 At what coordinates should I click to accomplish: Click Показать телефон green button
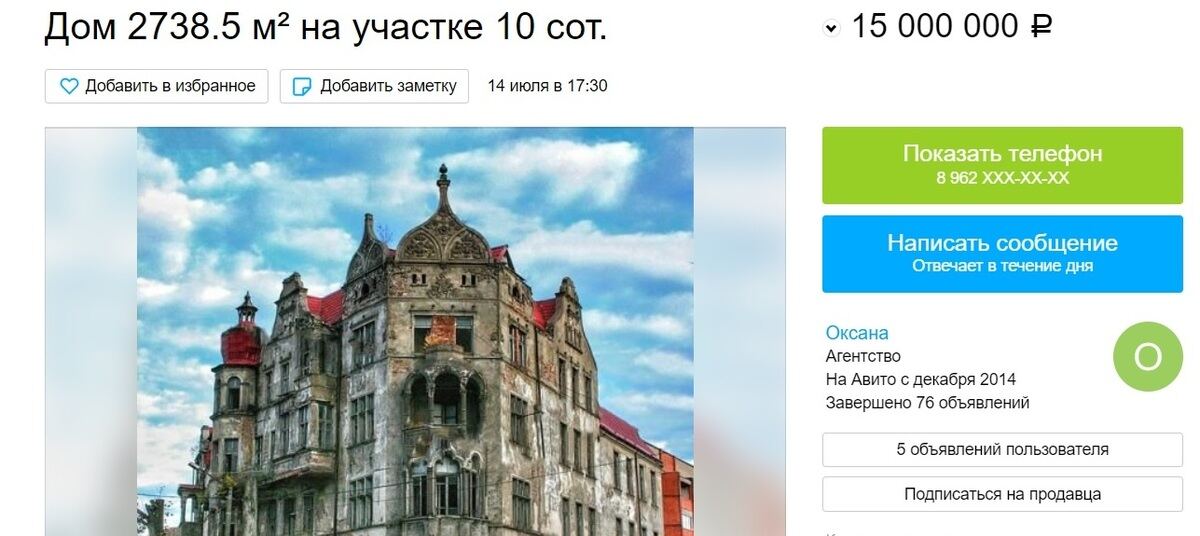[1002, 165]
